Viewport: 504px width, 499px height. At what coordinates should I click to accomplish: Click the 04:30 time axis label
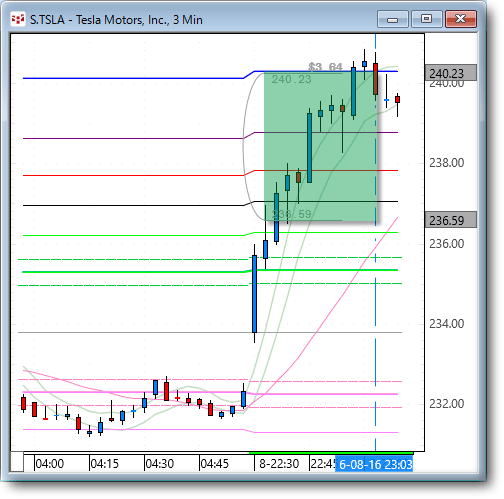point(160,464)
